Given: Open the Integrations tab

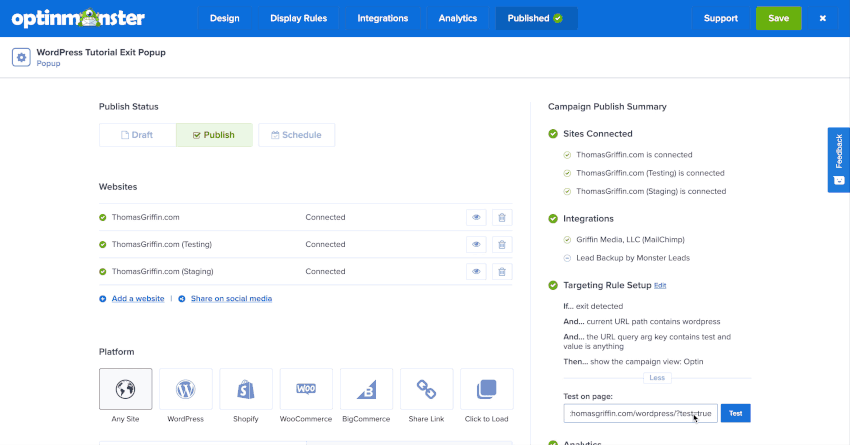Looking at the screenshot, I should 383,18.
